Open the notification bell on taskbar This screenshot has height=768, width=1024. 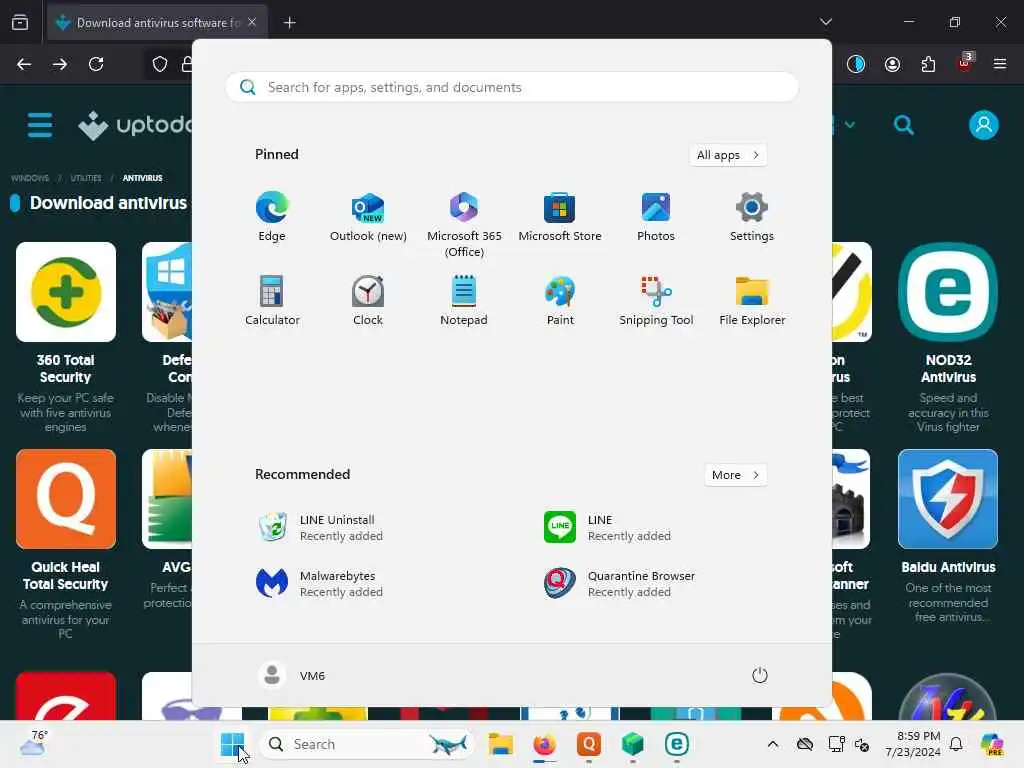956,744
